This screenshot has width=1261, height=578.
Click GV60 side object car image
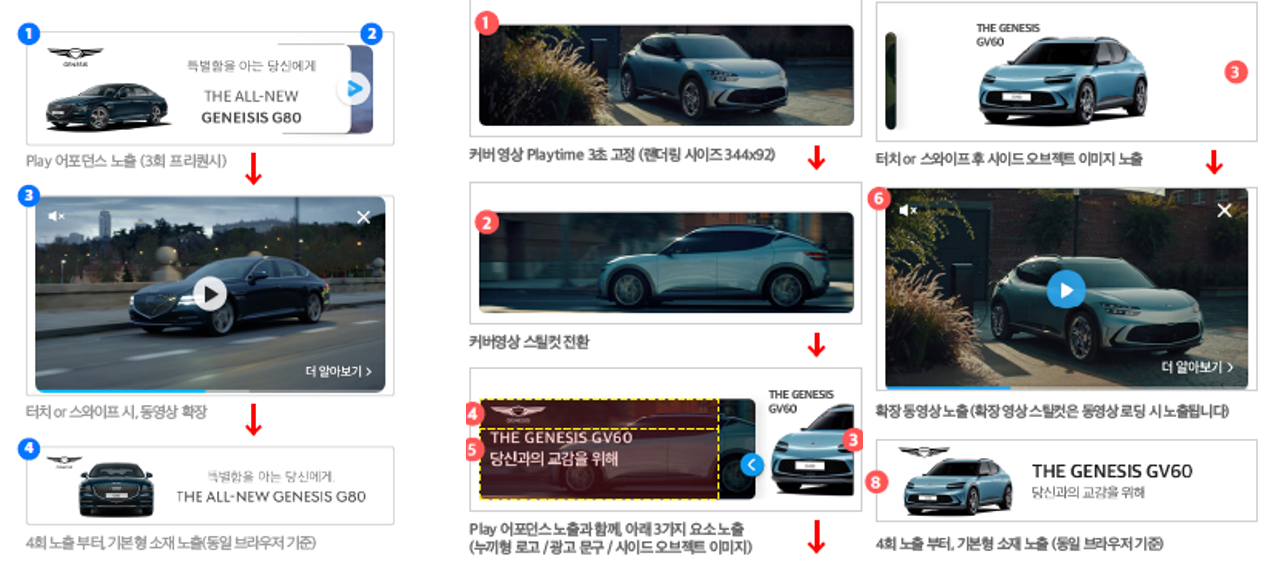1062,83
